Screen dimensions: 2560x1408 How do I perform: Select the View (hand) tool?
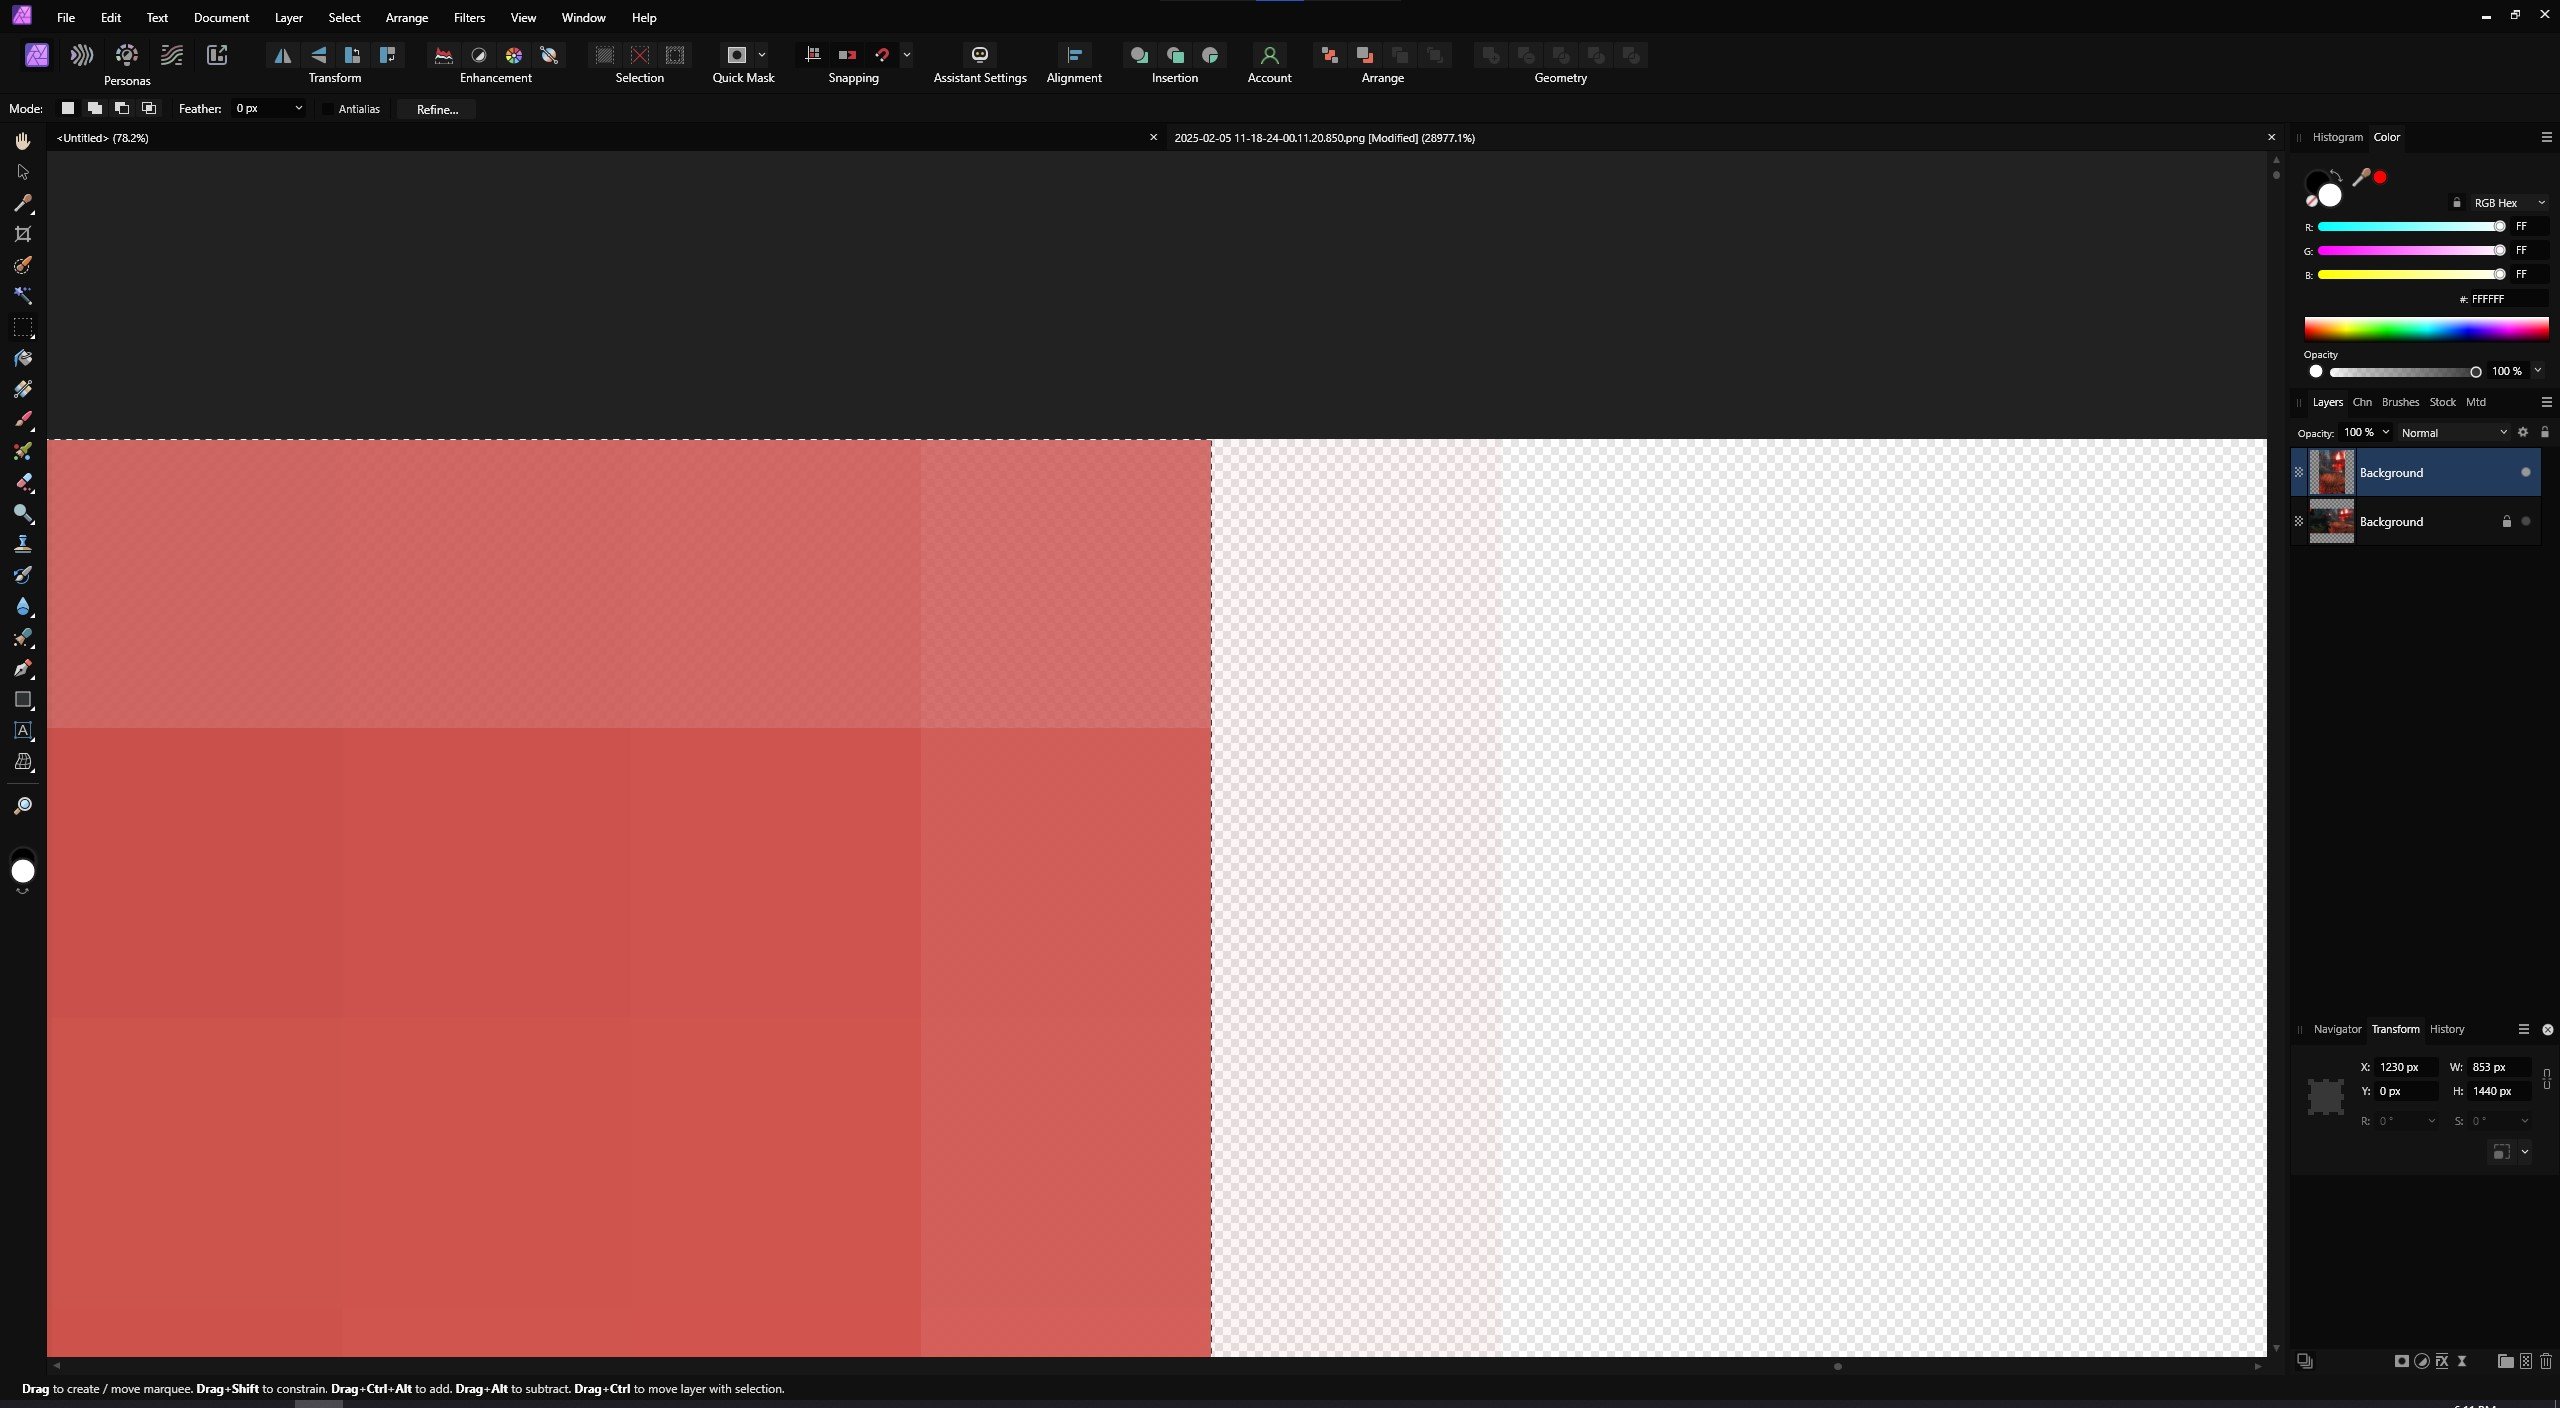(x=23, y=141)
